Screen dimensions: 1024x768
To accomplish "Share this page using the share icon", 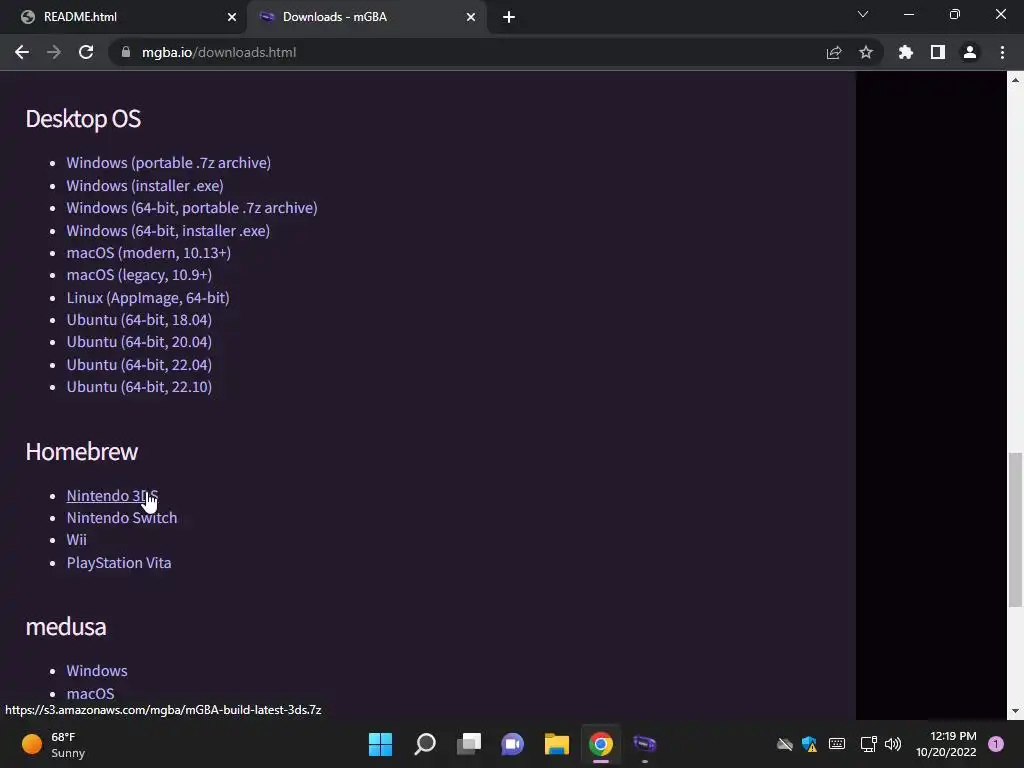I will click(x=834, y=52).
